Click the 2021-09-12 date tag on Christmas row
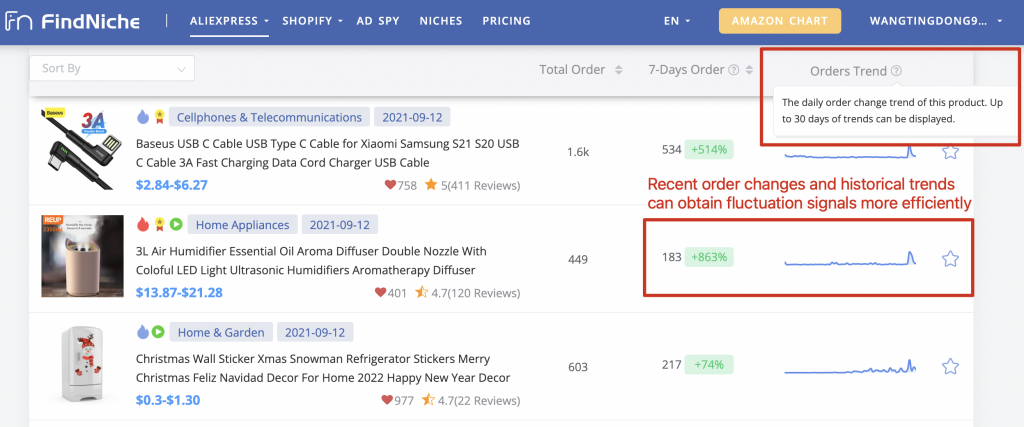Image resolution: width=1024 pixels, height=427 pixels. (315, 332)
